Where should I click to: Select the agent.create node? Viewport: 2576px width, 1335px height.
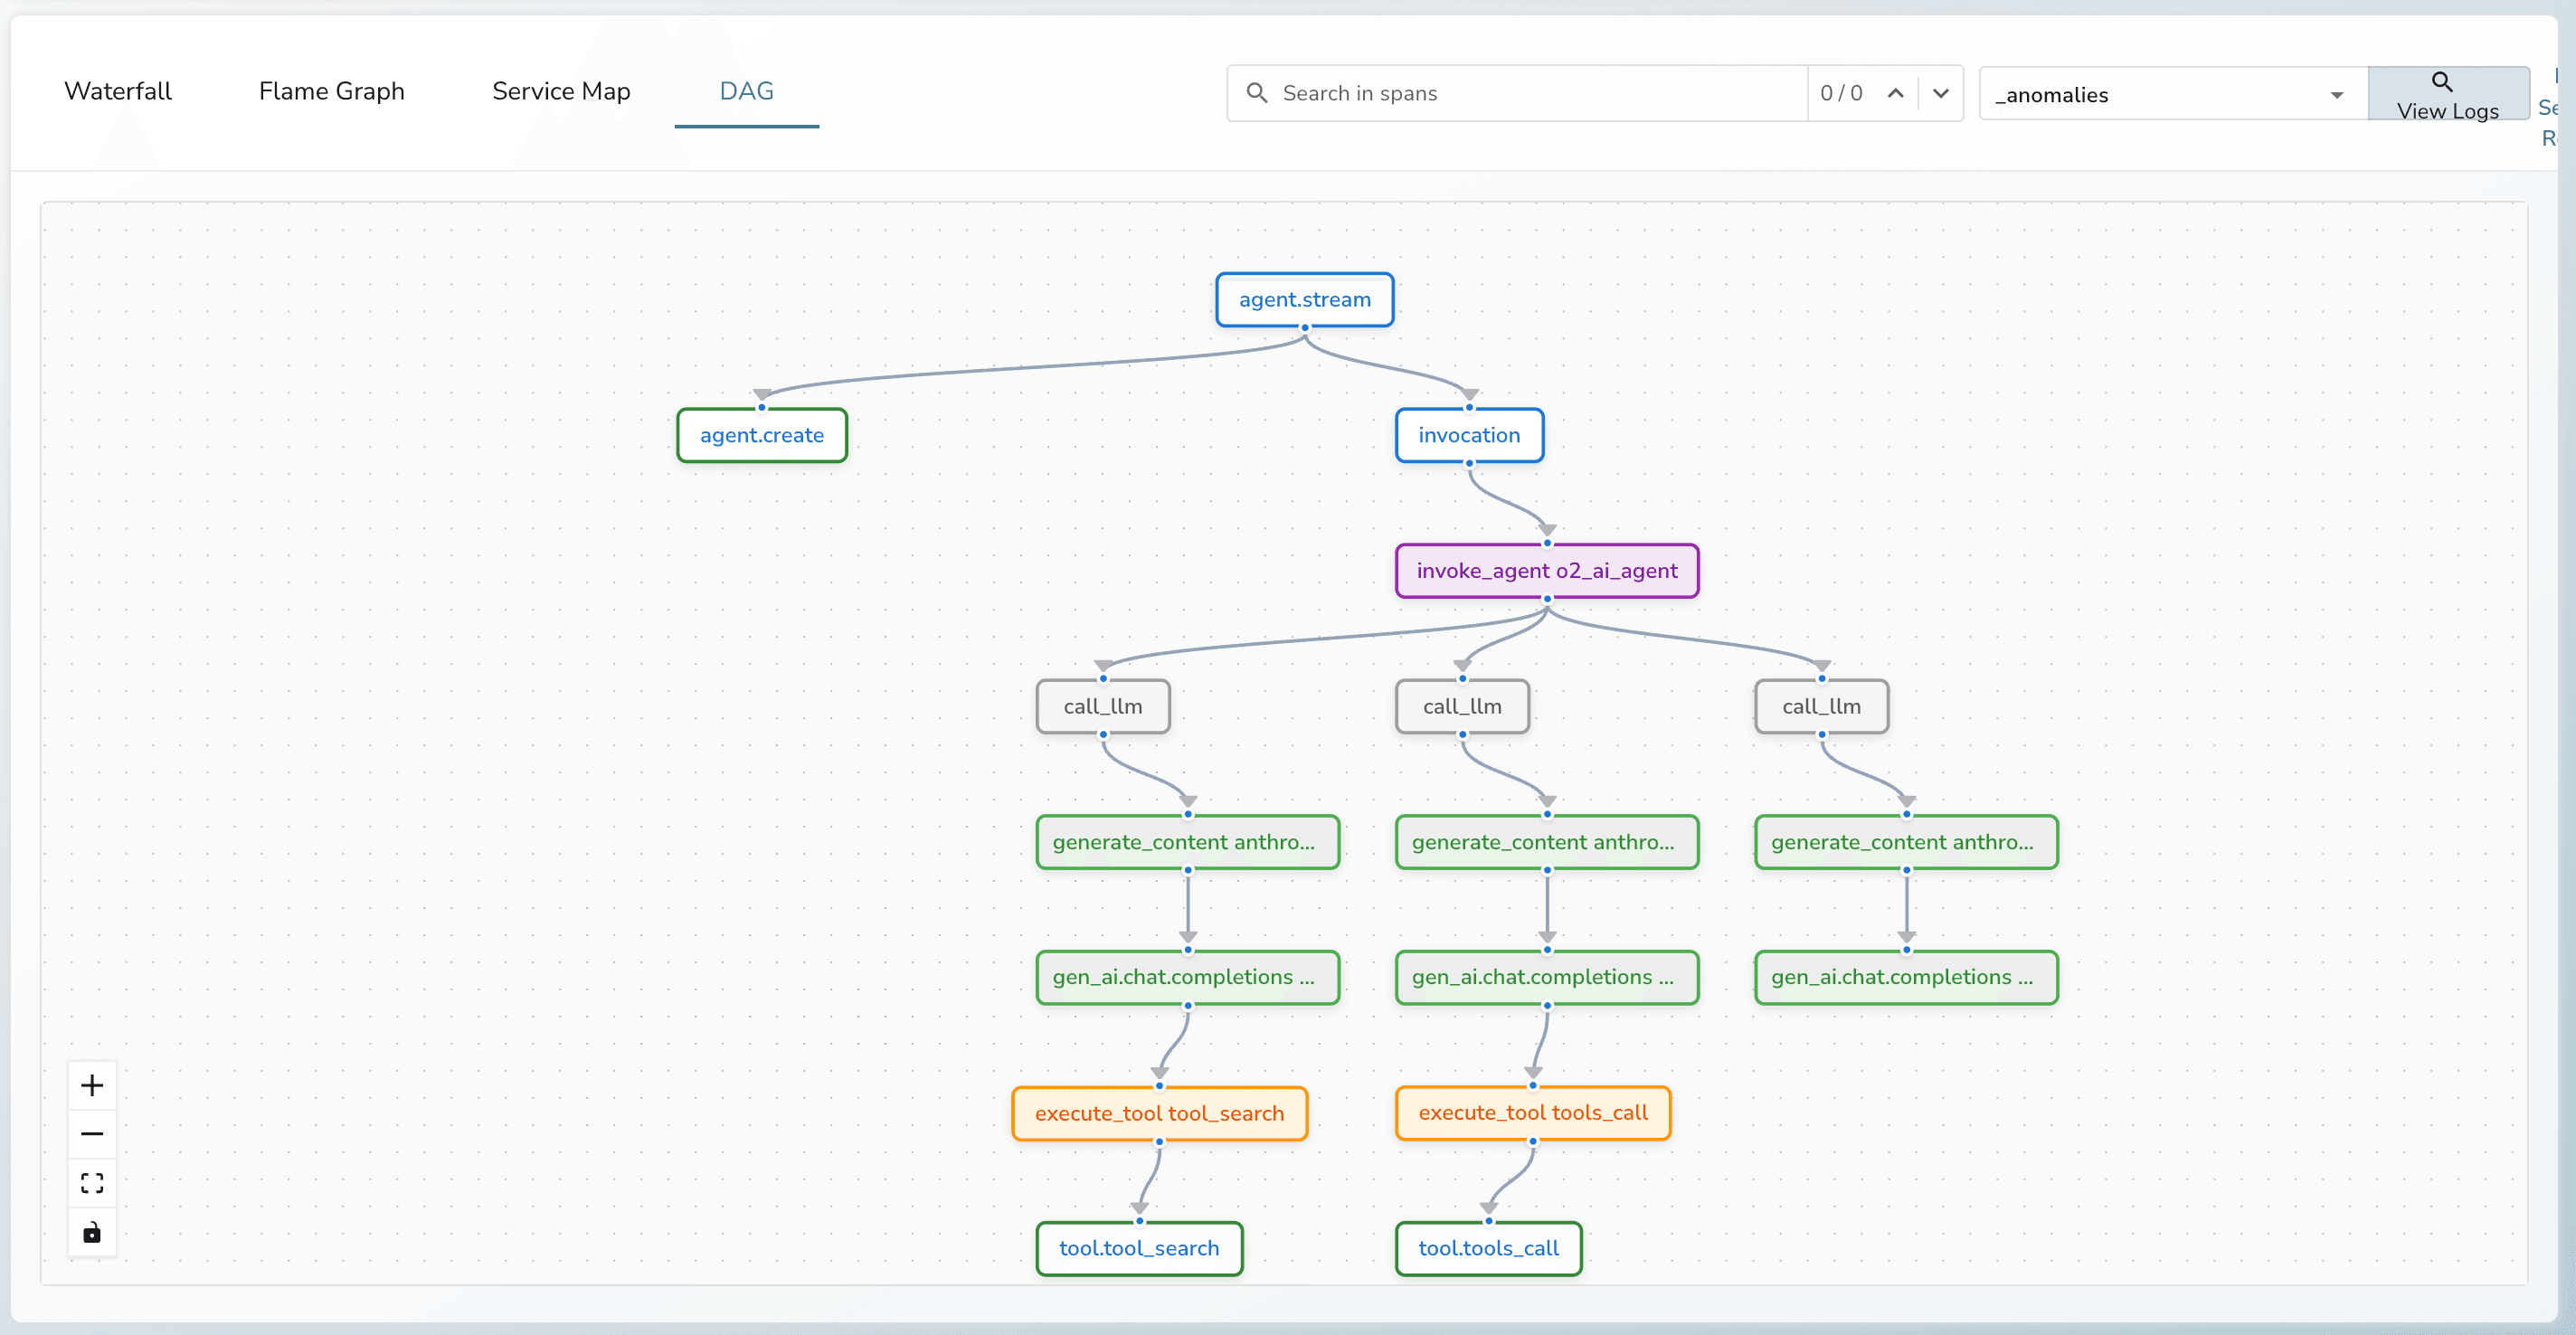point(762,435)
